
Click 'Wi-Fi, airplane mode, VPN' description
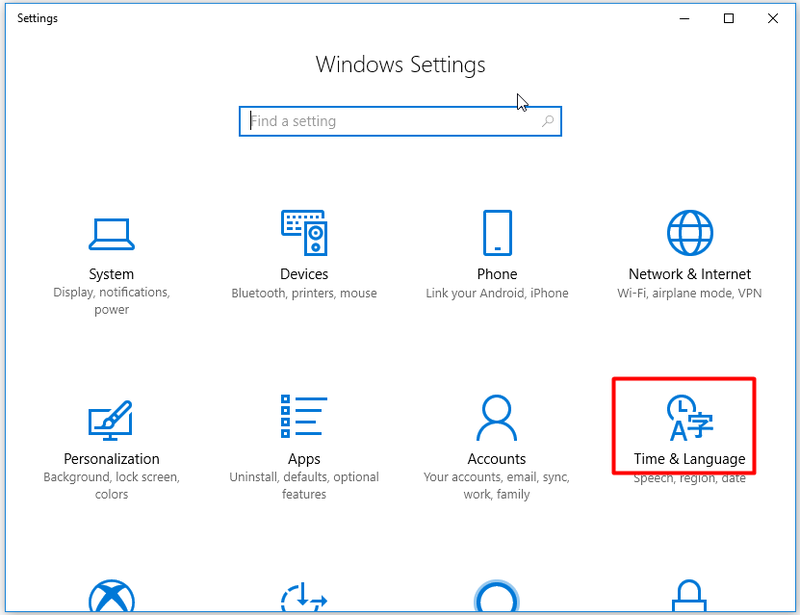689,293
